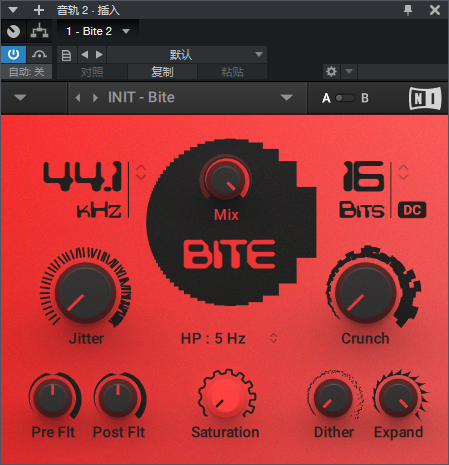Viewport: 449px width, 465px height.
Task: Click the HP : 5 Hz filter value
Action: coord(213,338)
